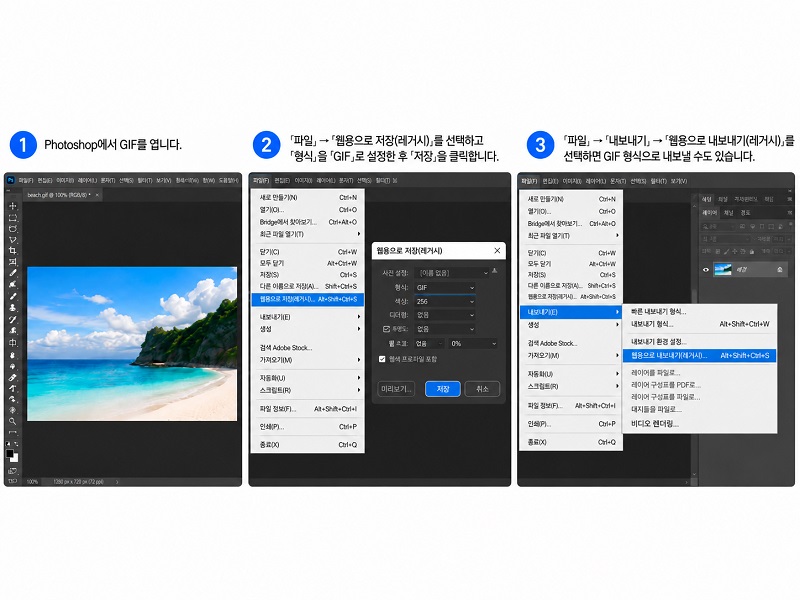Click the lock icon on the 배경 layer
Image resolution: width=800 pixels, height=600 pixels.
pos(780,269)
